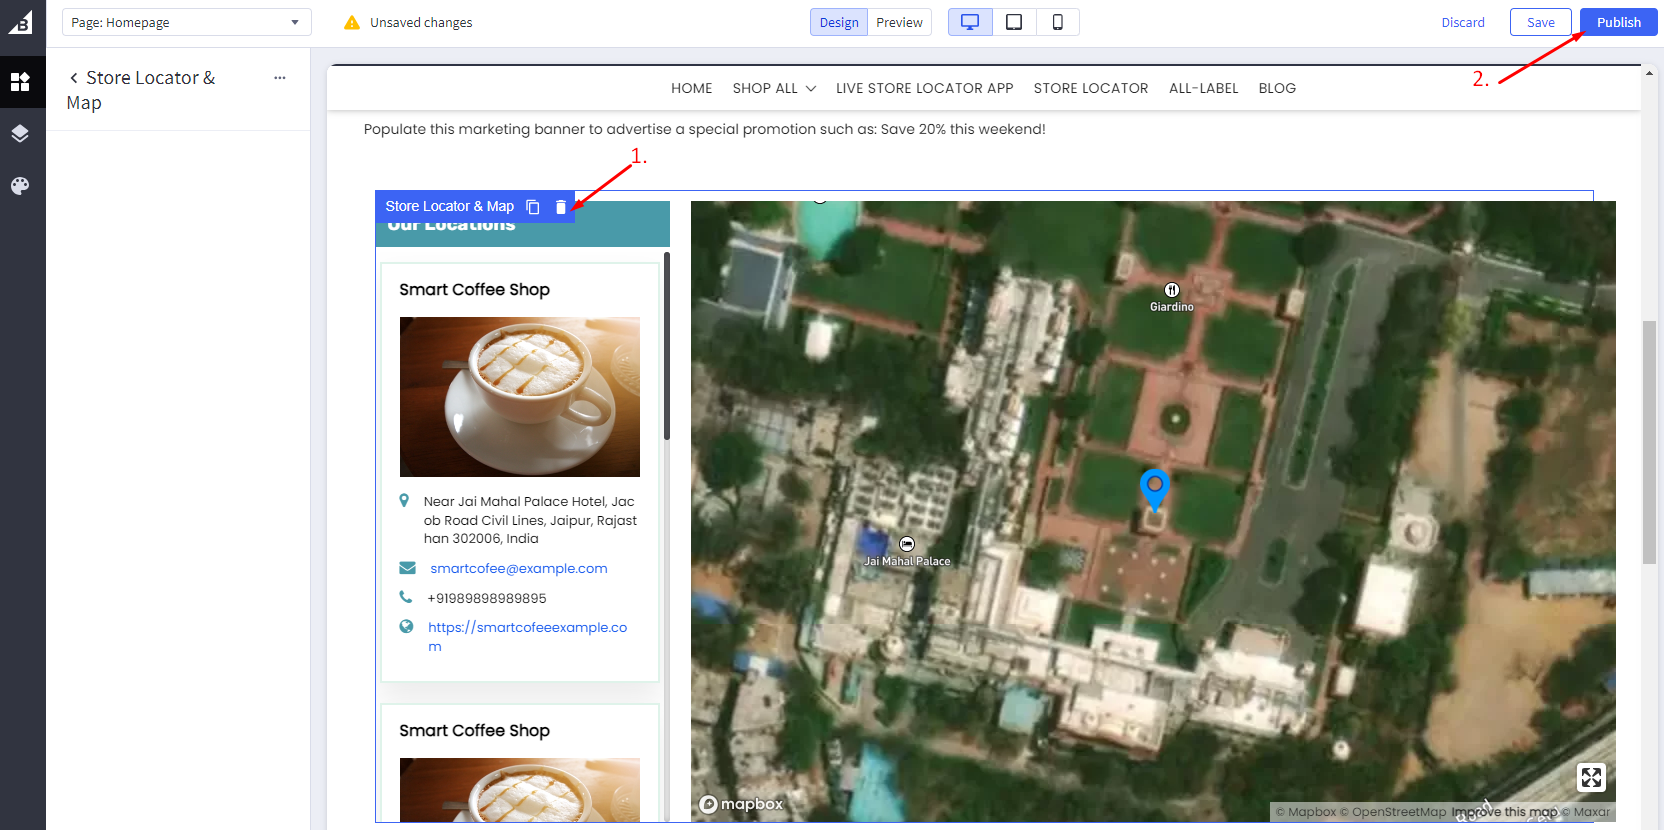
Task: Click the Near Jai Mahal Palace Hotel address
Action: [x=530, y=520]
